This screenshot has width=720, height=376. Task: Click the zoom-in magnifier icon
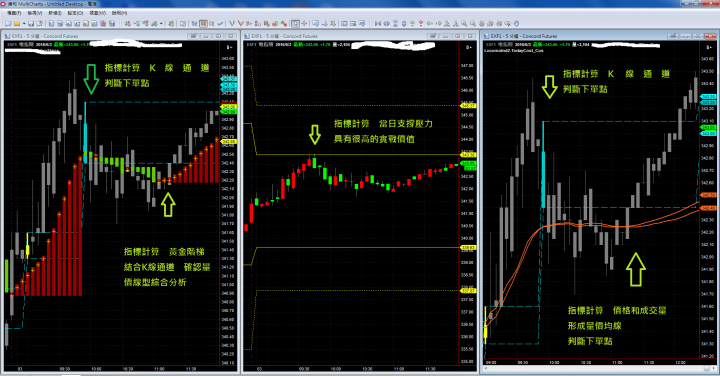pyautogui.click(x=465, y=23)
